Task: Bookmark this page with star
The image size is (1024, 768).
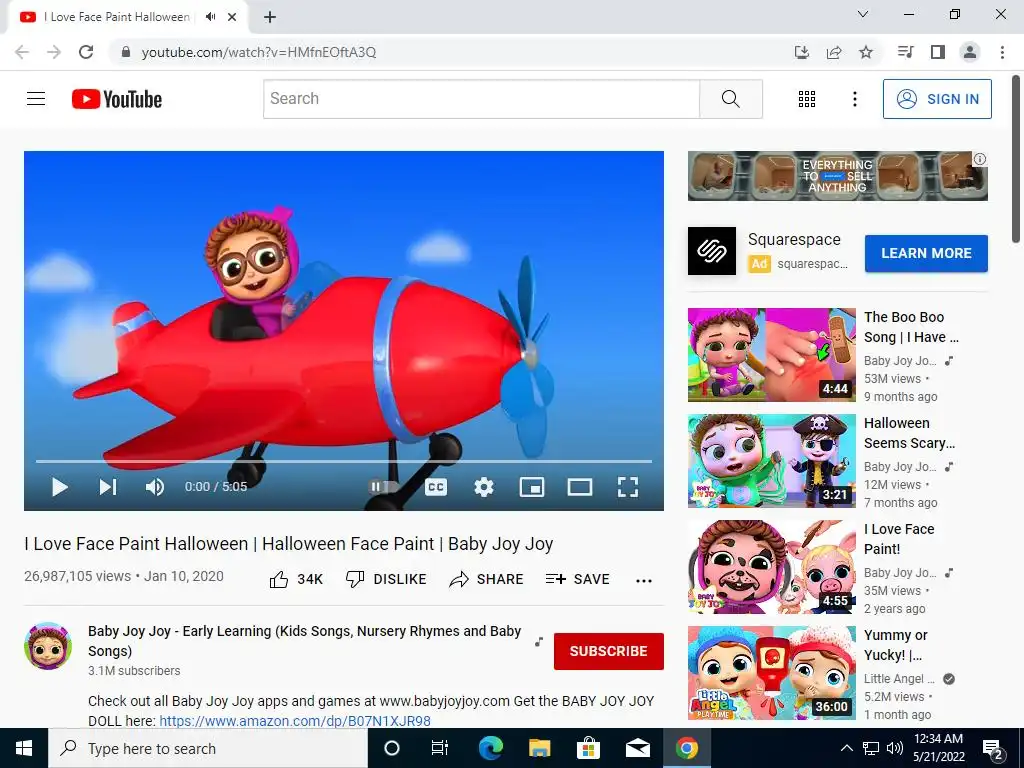Action: pos(866,52)
